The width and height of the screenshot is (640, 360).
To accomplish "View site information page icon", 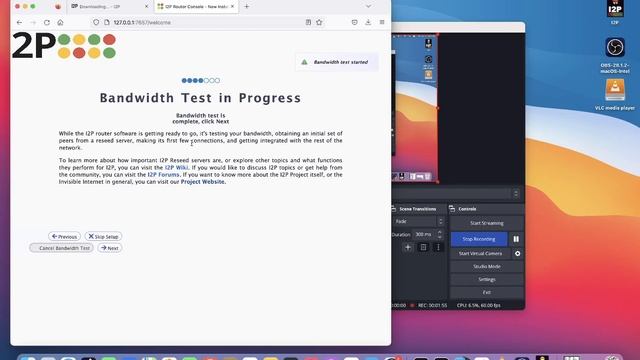I will pos(107,22).
